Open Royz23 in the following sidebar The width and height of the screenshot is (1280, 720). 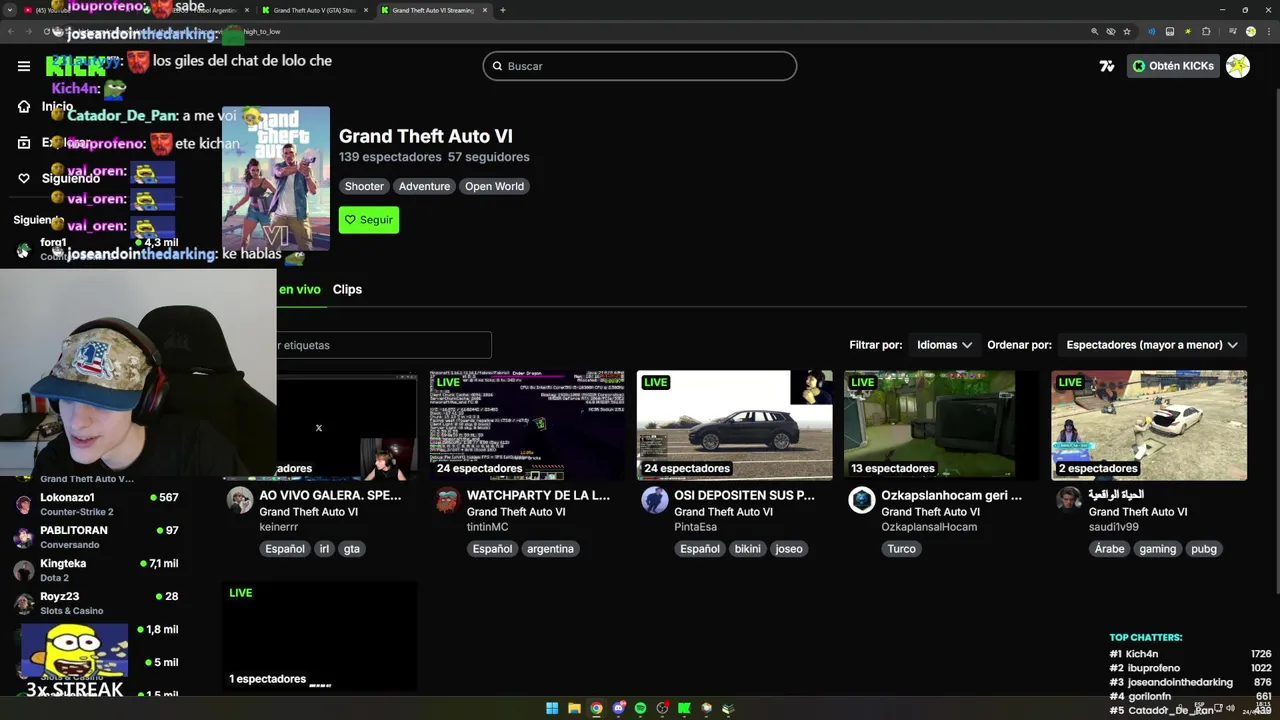[96, 603]
